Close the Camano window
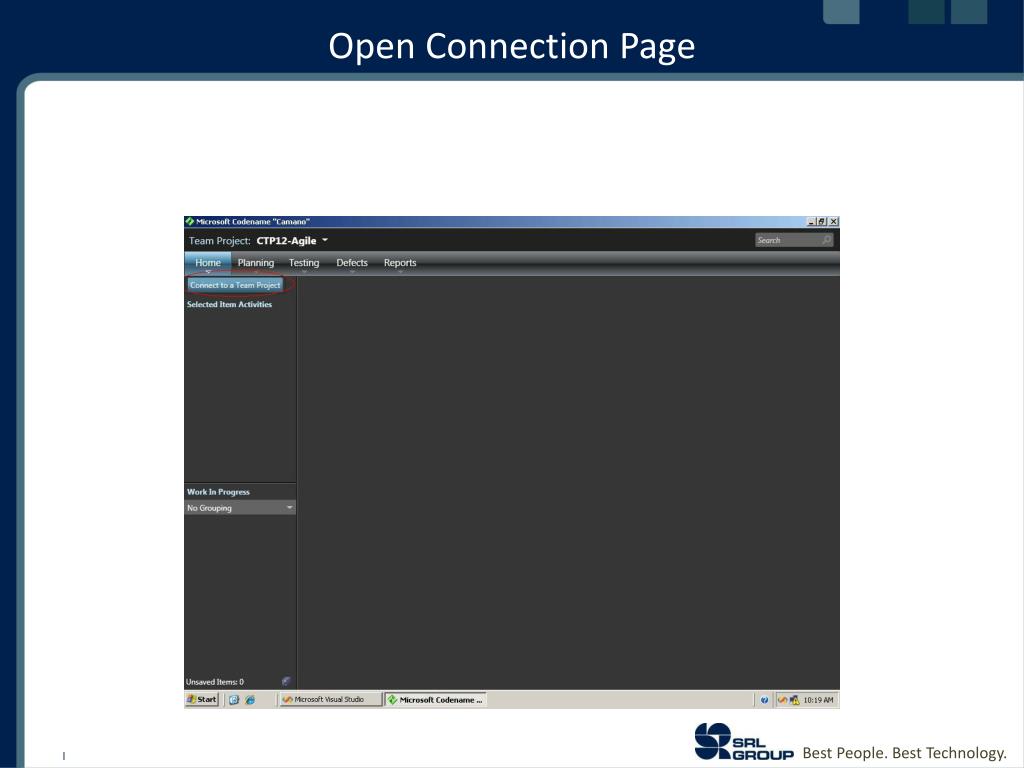 pos(833,222)
